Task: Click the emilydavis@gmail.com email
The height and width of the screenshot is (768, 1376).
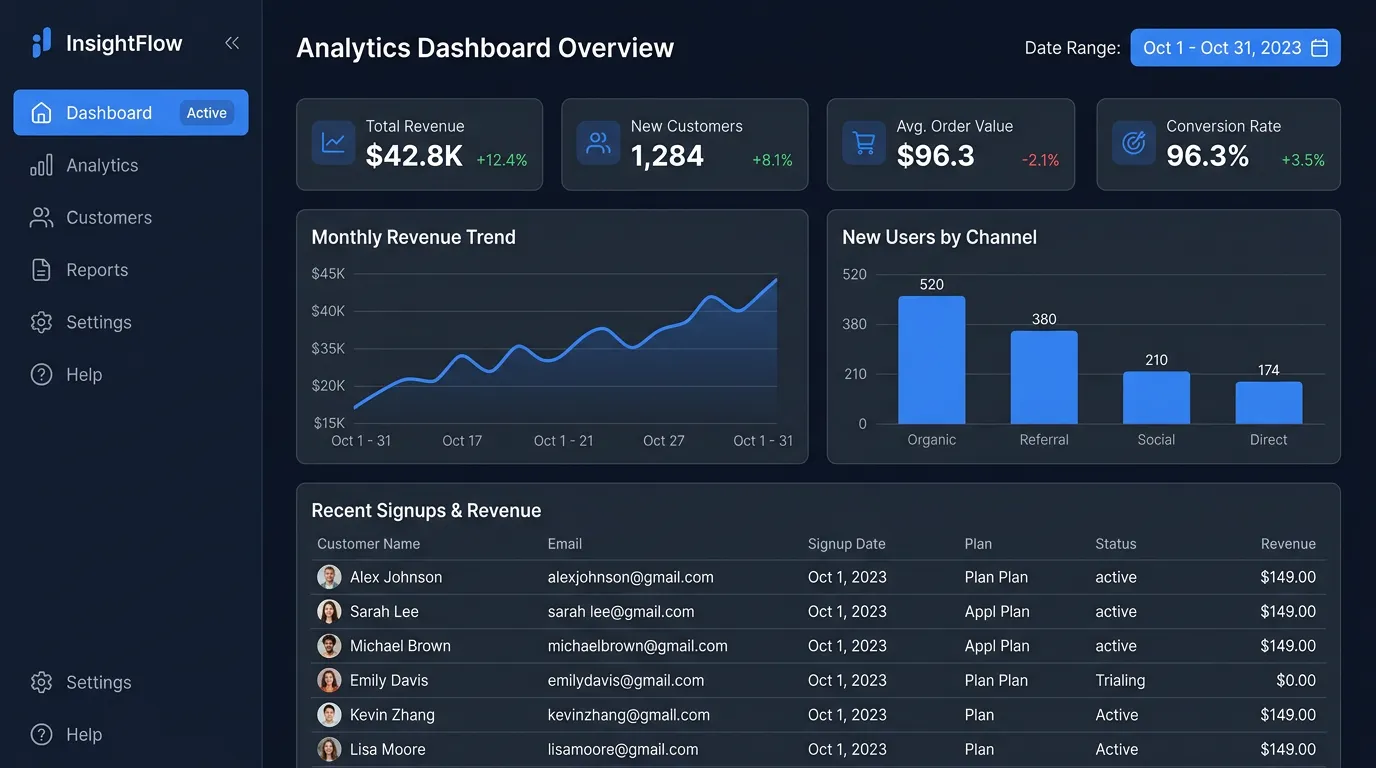Action: coord(626,680)
